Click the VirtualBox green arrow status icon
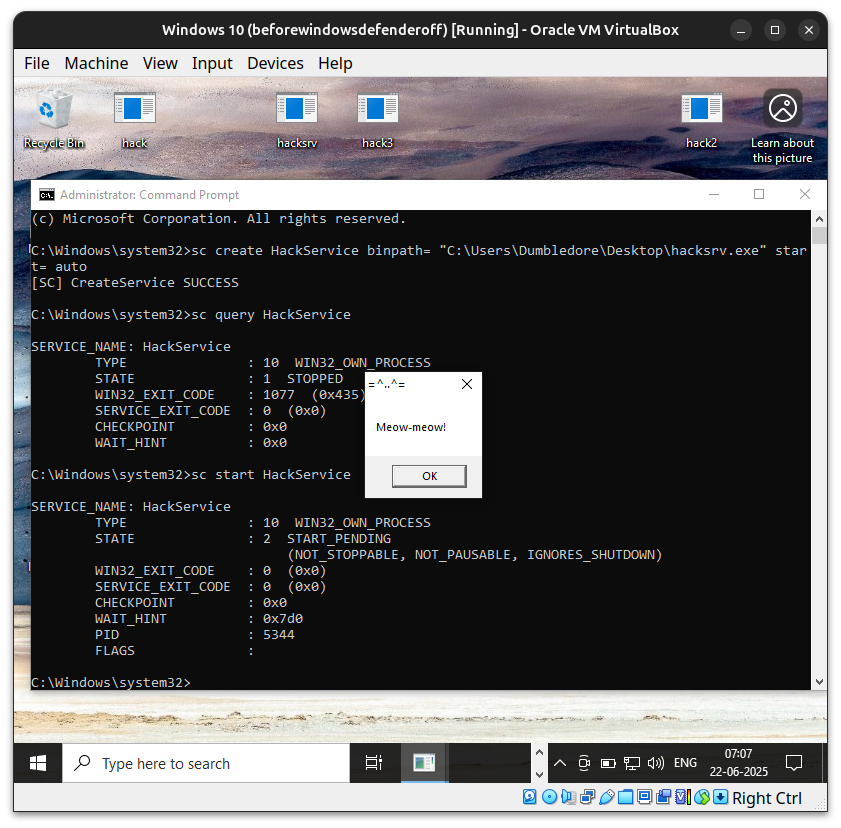The width and height of the screenshot is (841, 828). [x=702, y=797]
